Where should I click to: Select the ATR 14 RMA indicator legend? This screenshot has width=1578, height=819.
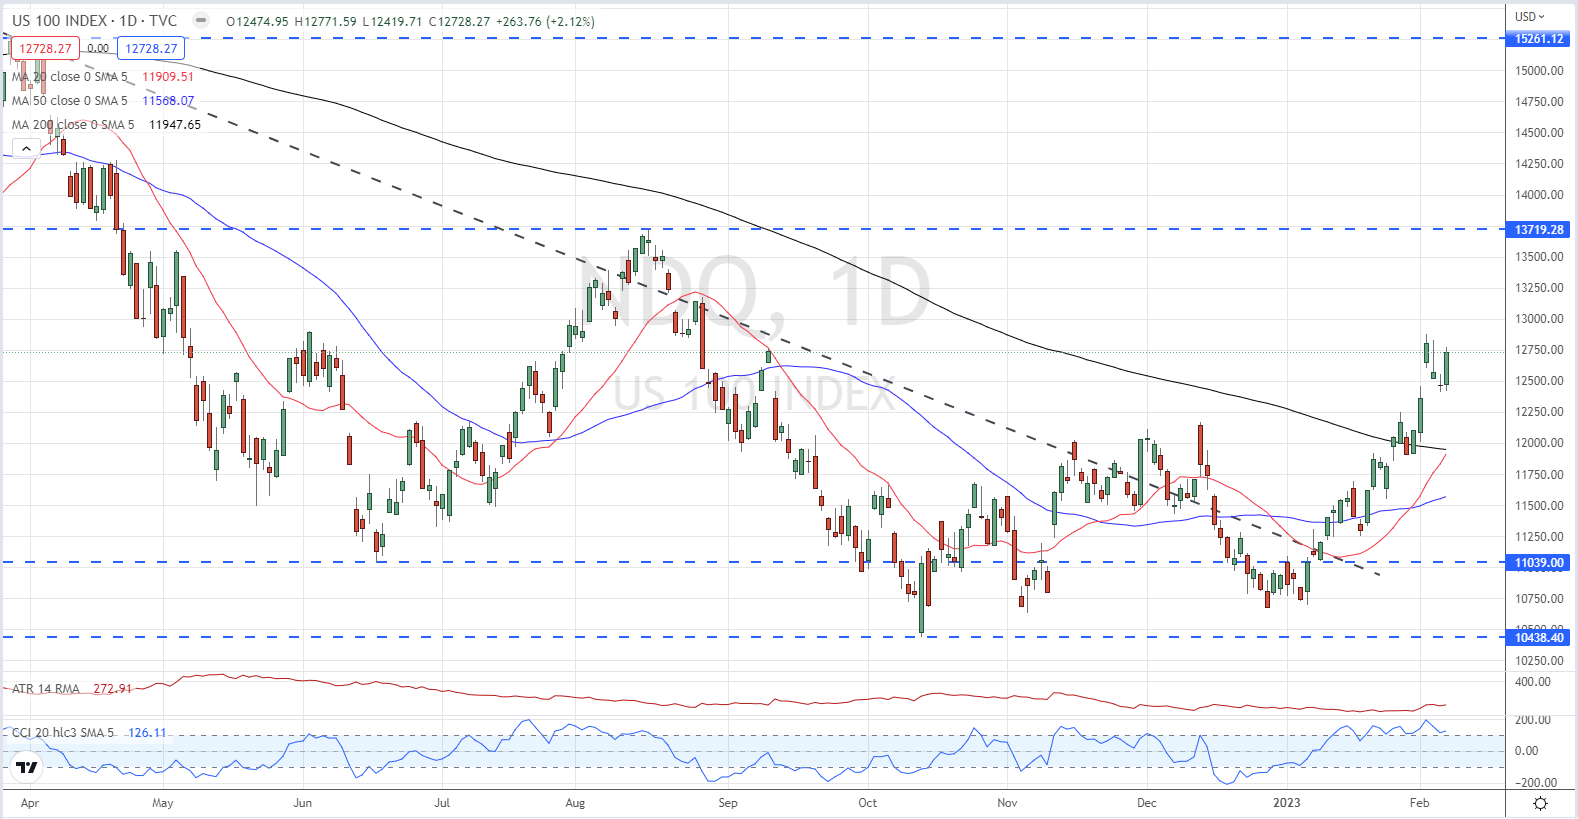tap(46, 689)
